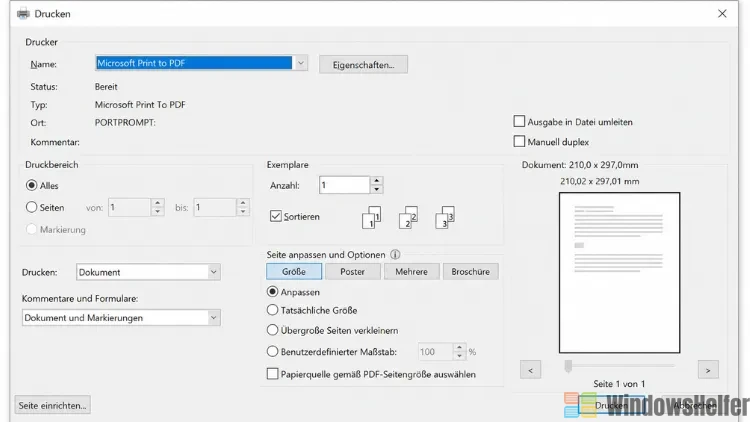Viewport: 750px width, 422px height.
Task: Enable Ausgabe in Datei umleiten
Action: click(519, 122)
